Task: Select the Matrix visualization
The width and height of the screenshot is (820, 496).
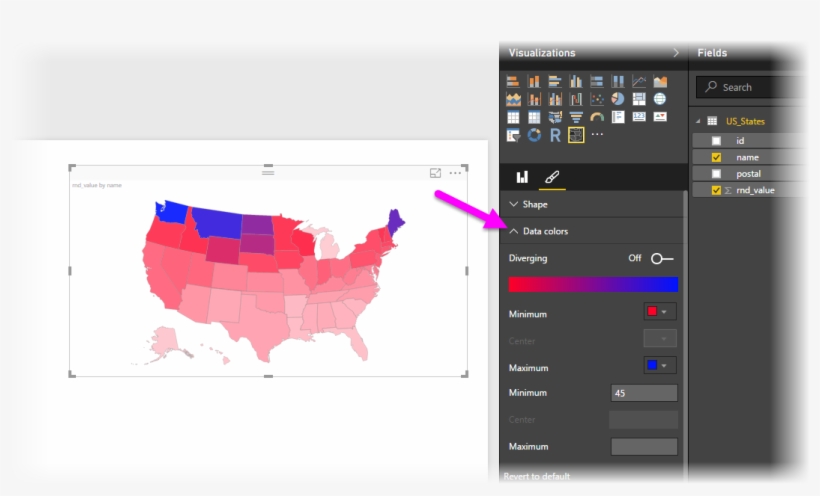Action: coord(534,117)
